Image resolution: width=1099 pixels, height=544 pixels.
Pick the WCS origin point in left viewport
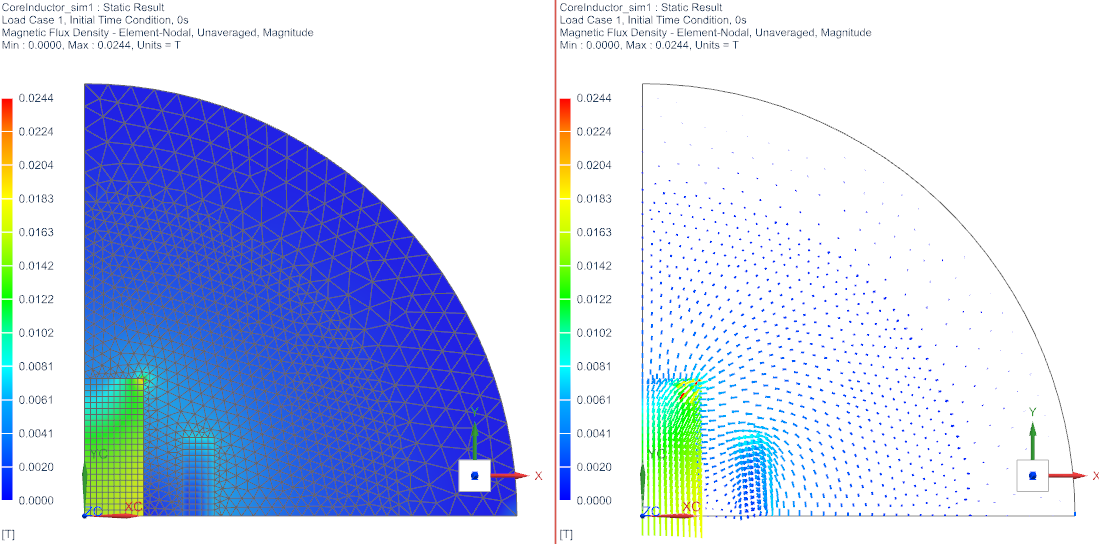[84, 515]
